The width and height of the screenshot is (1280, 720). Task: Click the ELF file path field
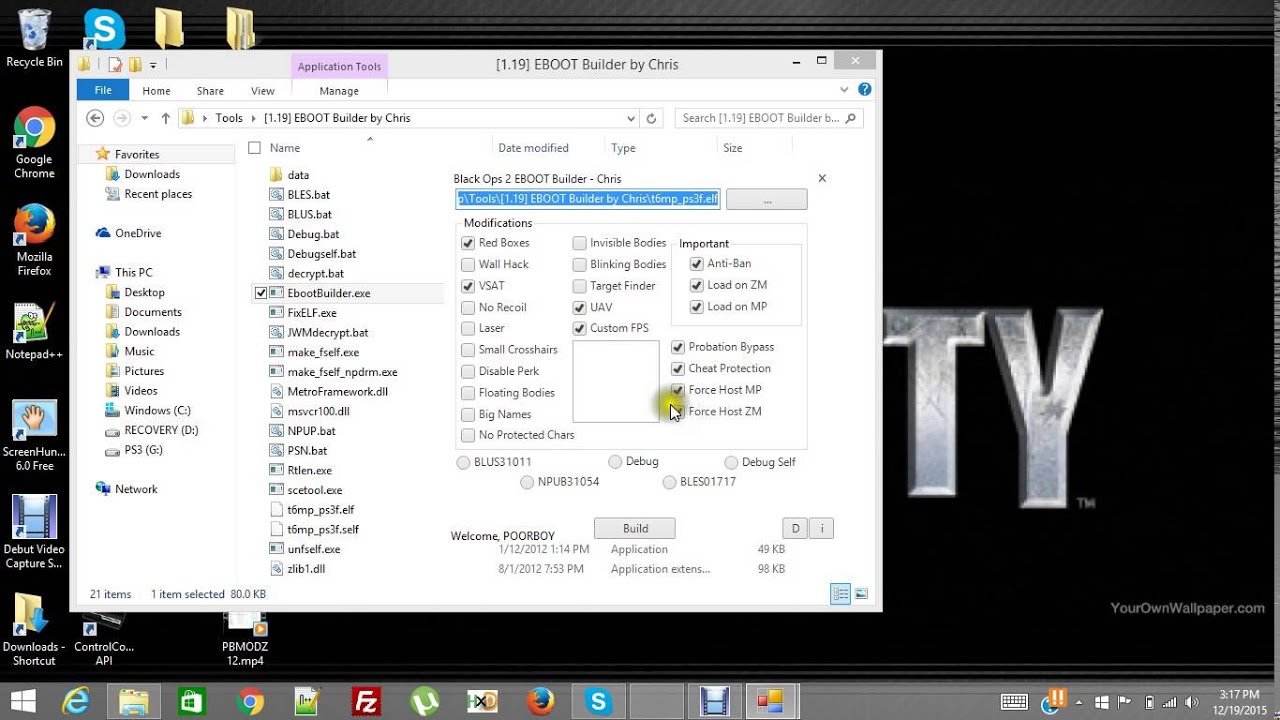pyautogui.click(x=588, y=198)
